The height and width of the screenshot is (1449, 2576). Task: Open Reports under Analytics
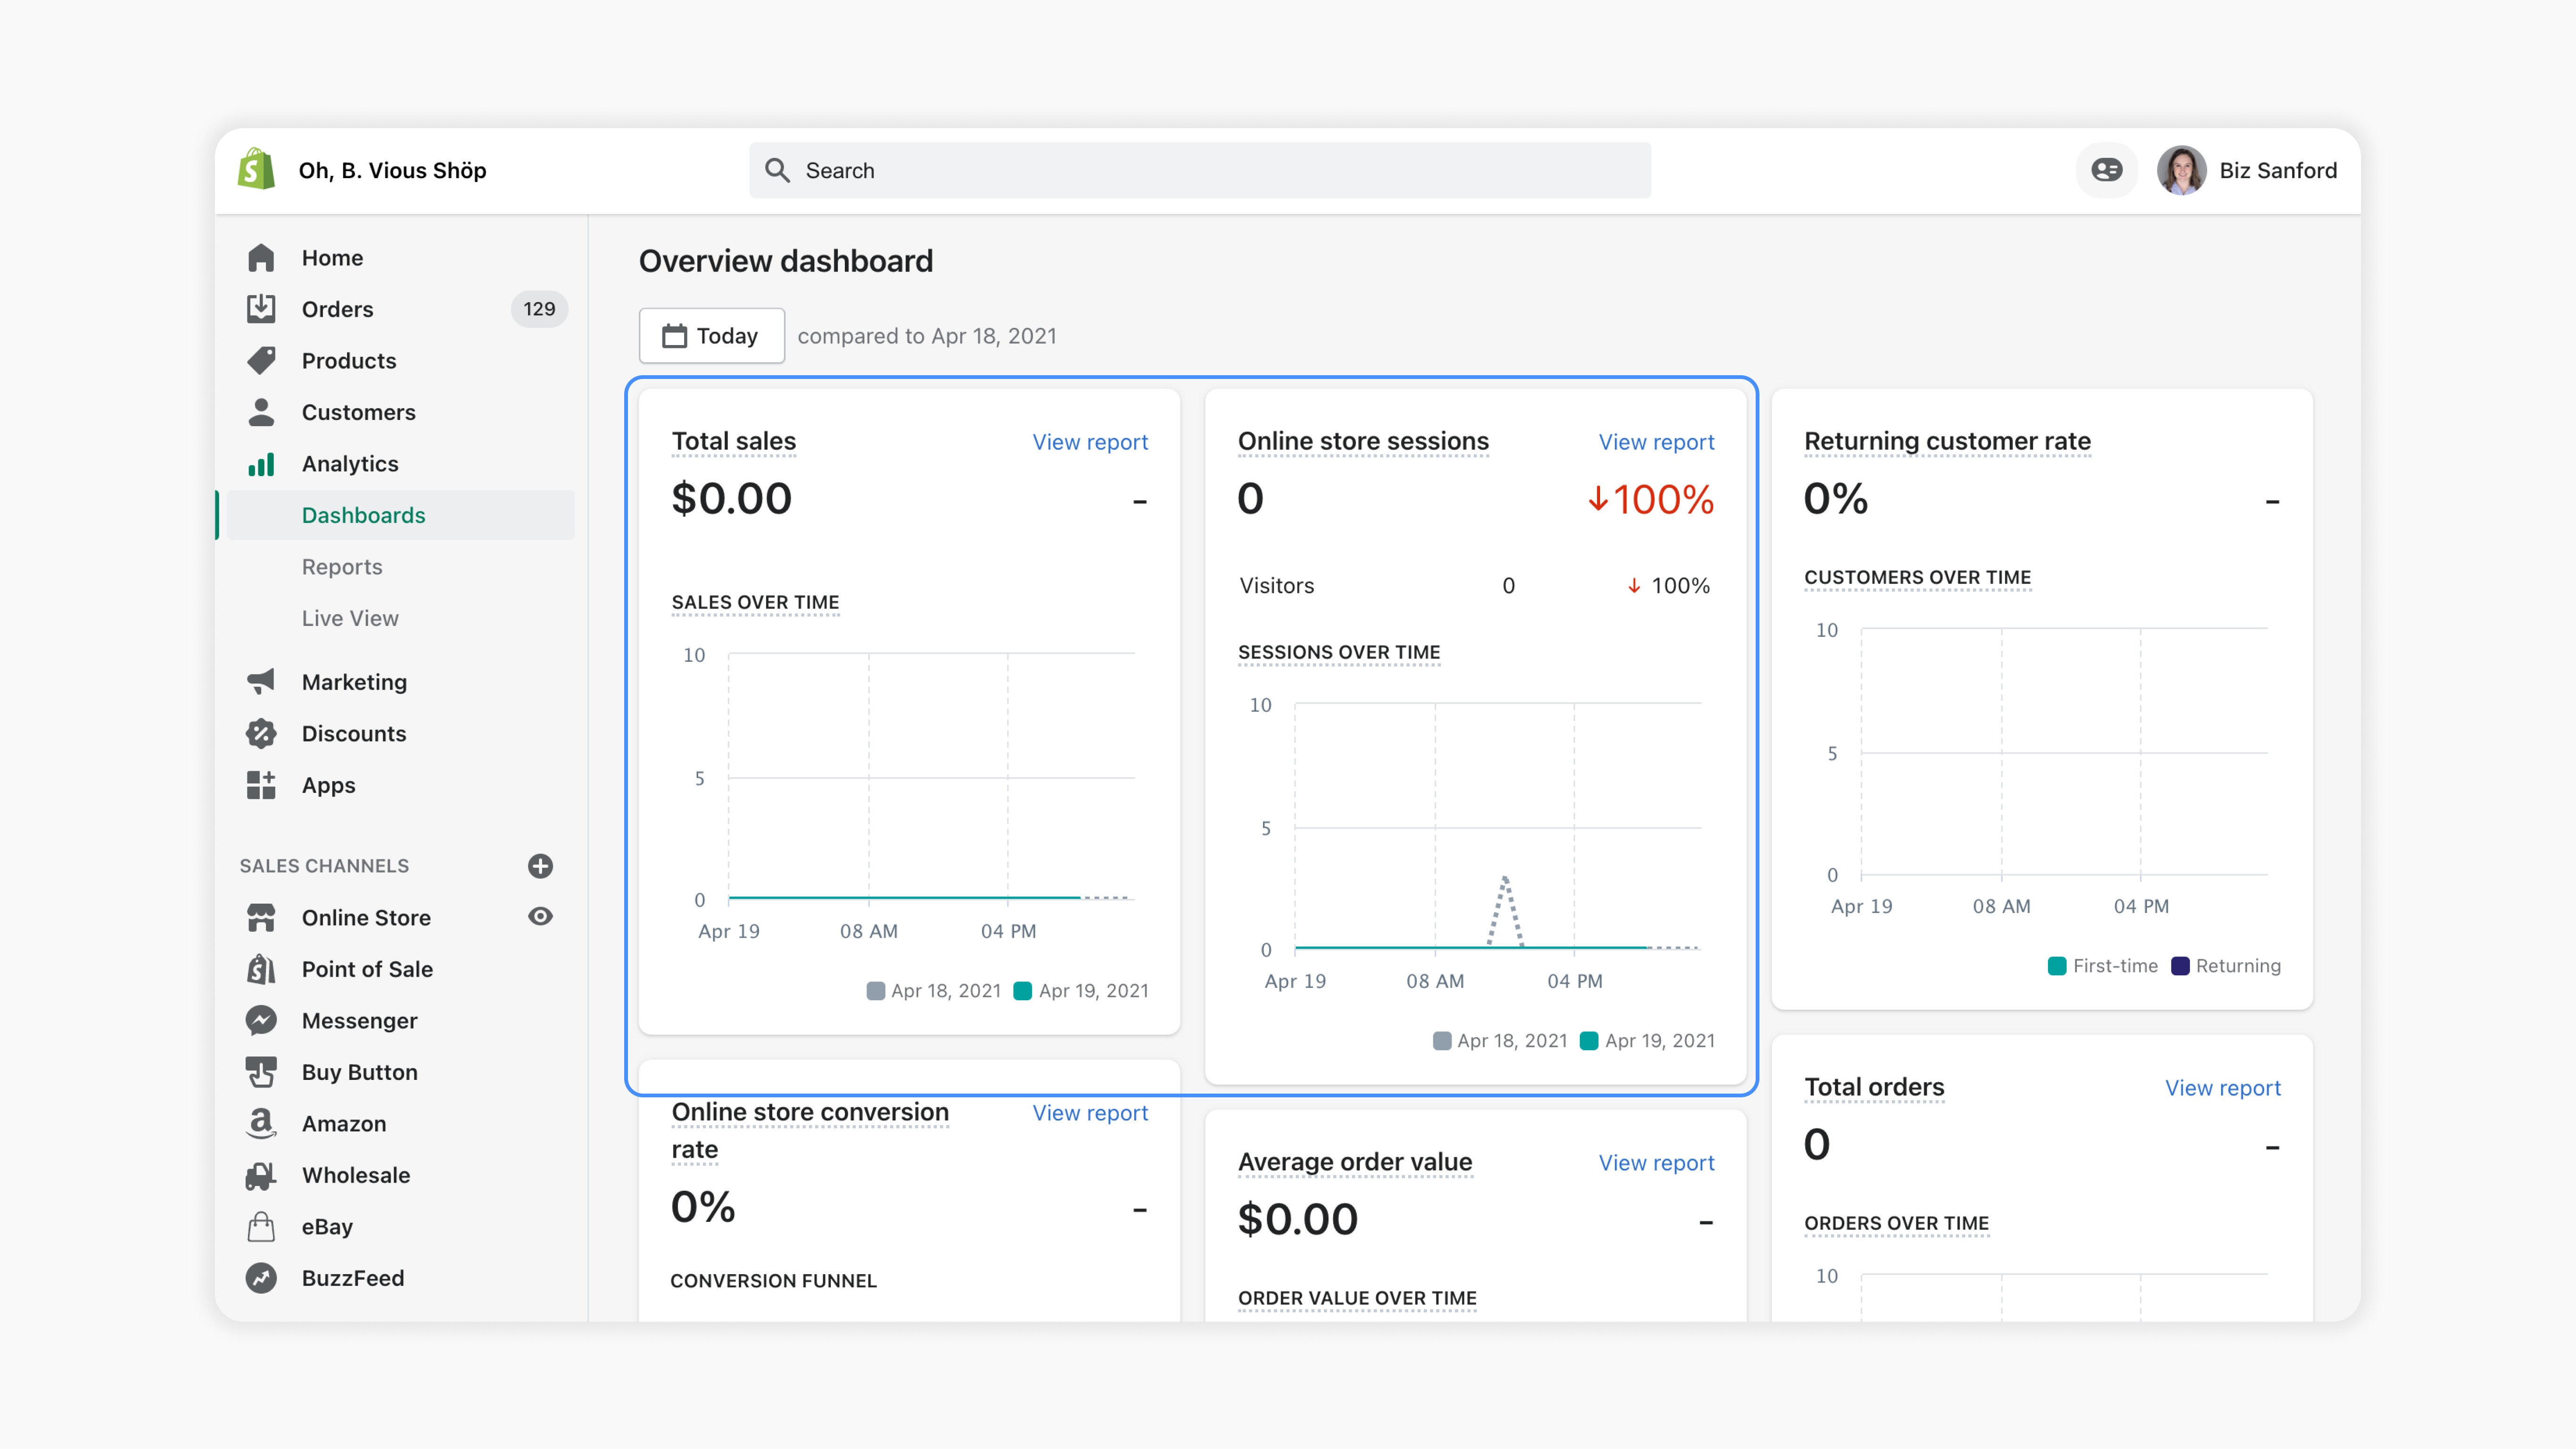click(342, 567)
